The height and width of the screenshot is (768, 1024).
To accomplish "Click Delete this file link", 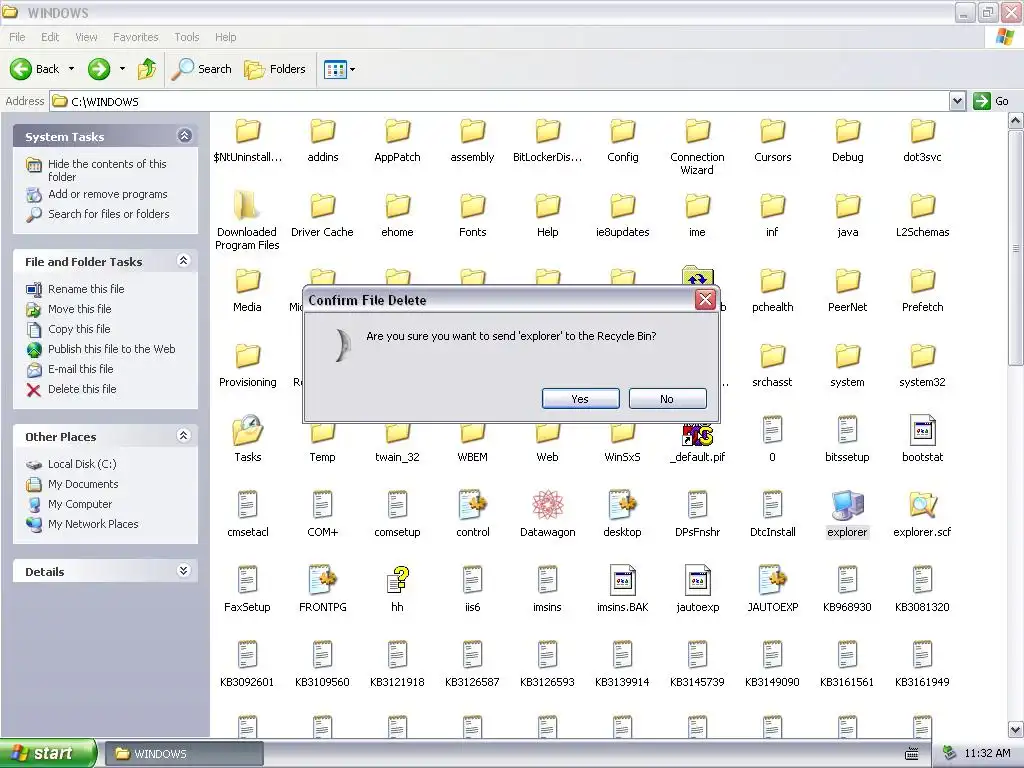I will [x=82, y=389].
